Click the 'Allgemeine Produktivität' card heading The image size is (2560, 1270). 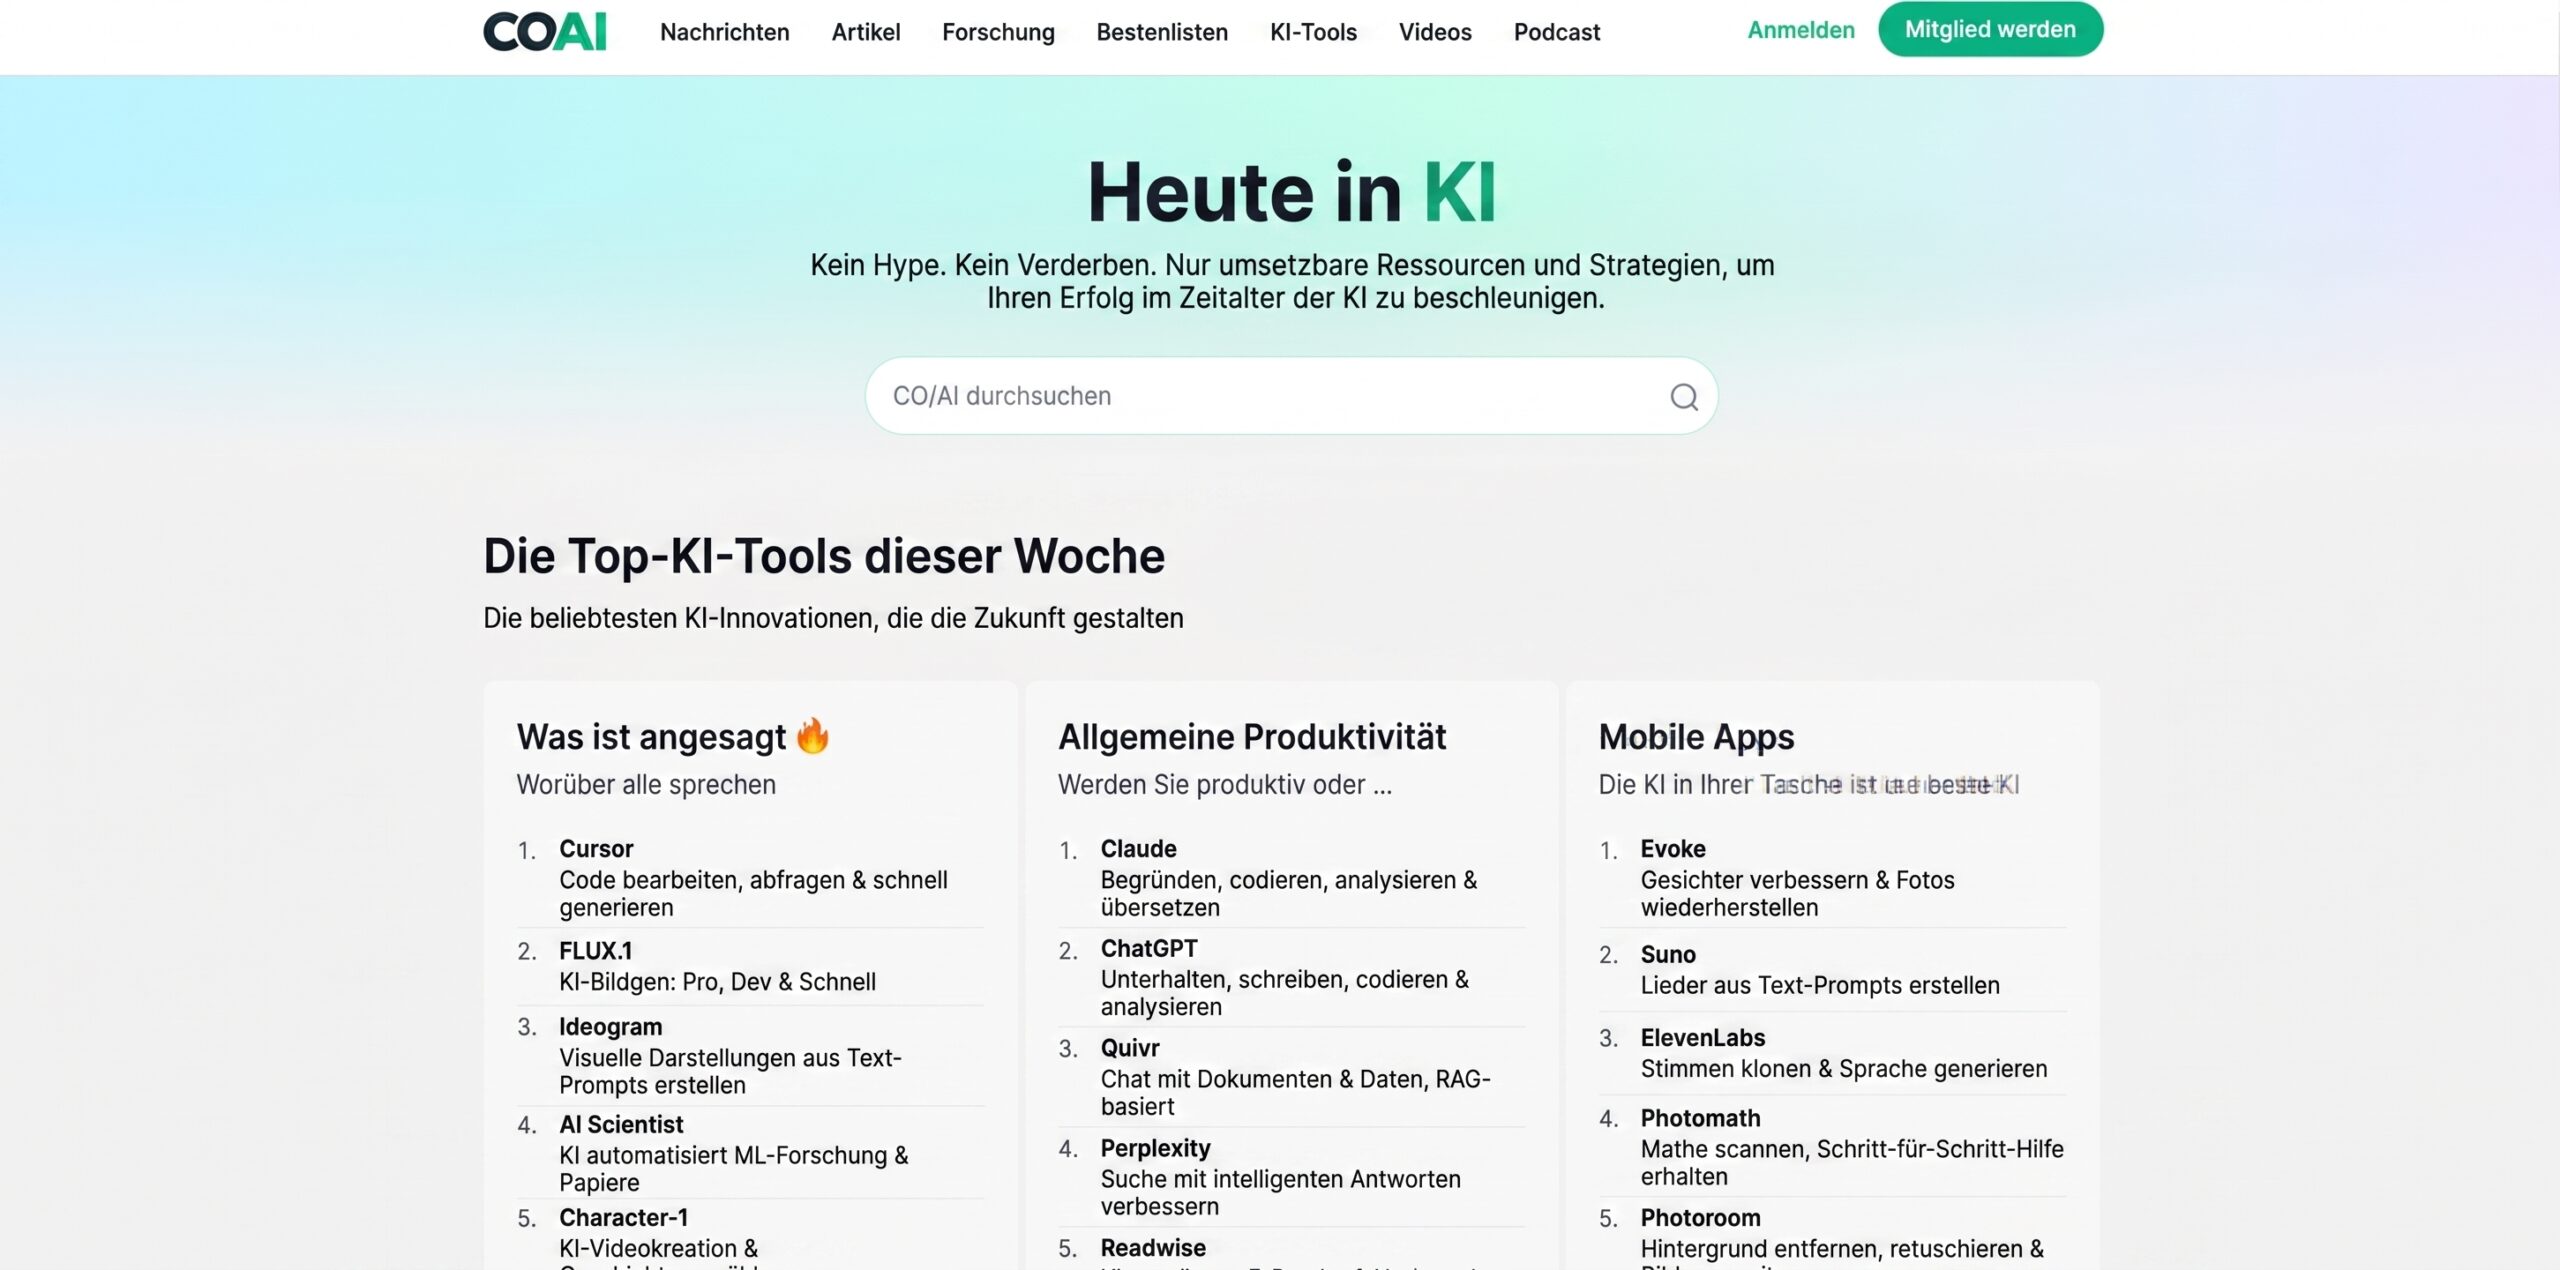(1252, 737)
